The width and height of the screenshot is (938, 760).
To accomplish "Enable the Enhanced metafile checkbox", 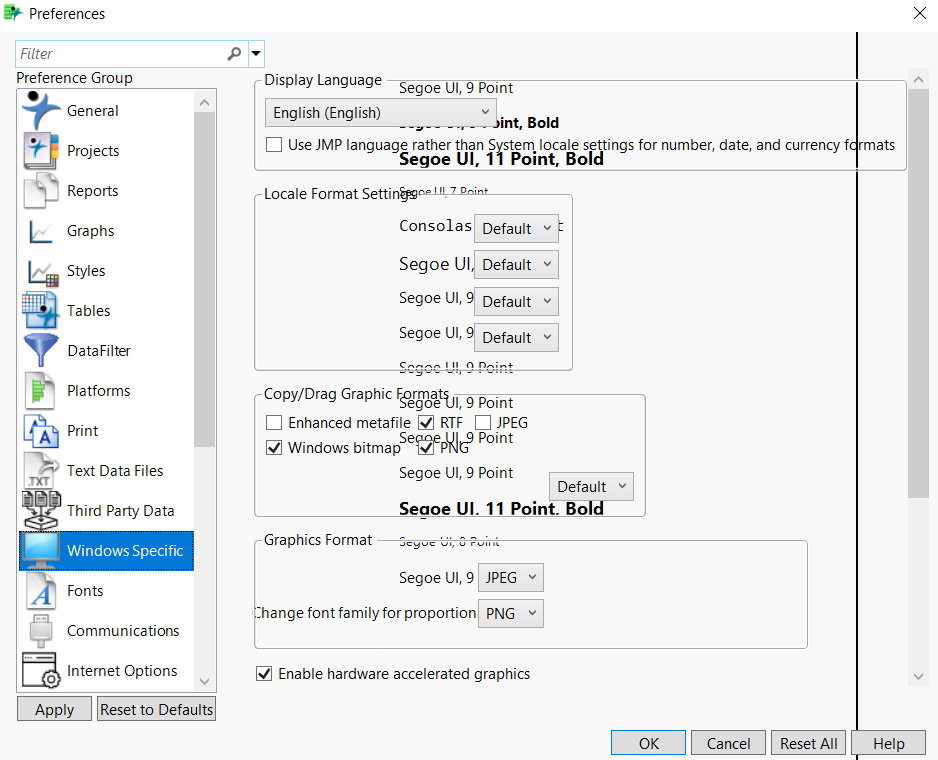I will [x=274, y=423].
